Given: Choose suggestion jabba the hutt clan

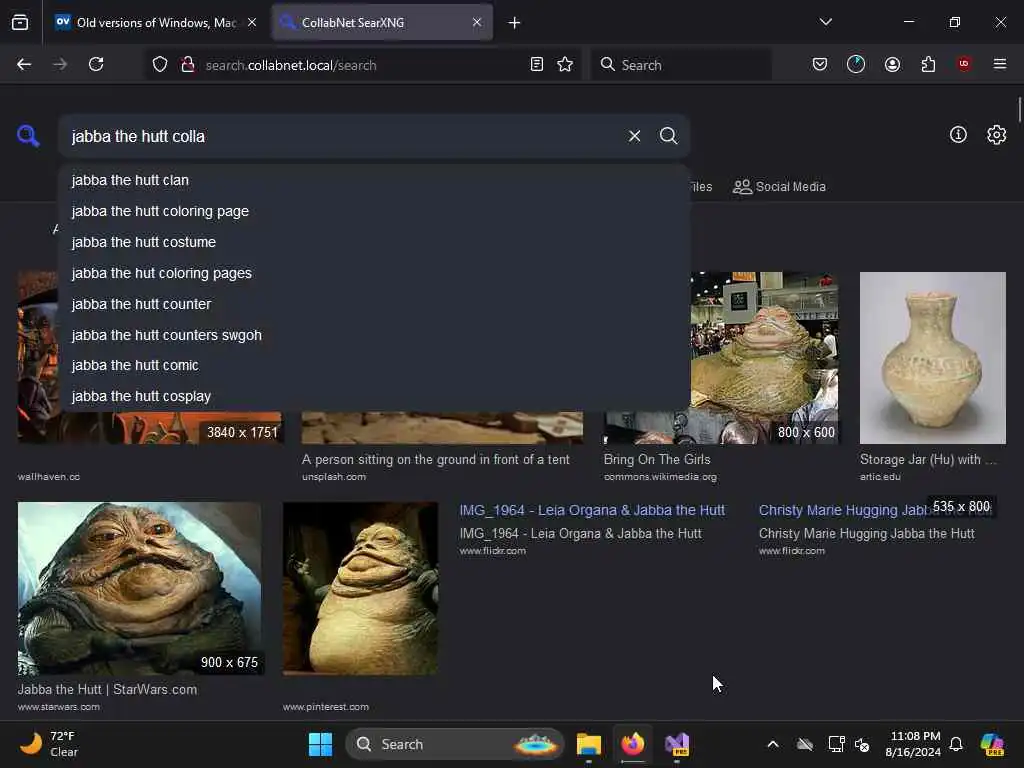Looking at the screenshot, I should (x=374, y=180).
